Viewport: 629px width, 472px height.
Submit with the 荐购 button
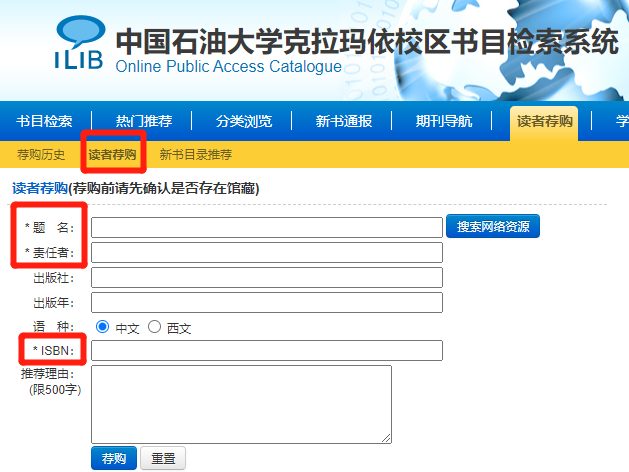[x=113, y=459]
